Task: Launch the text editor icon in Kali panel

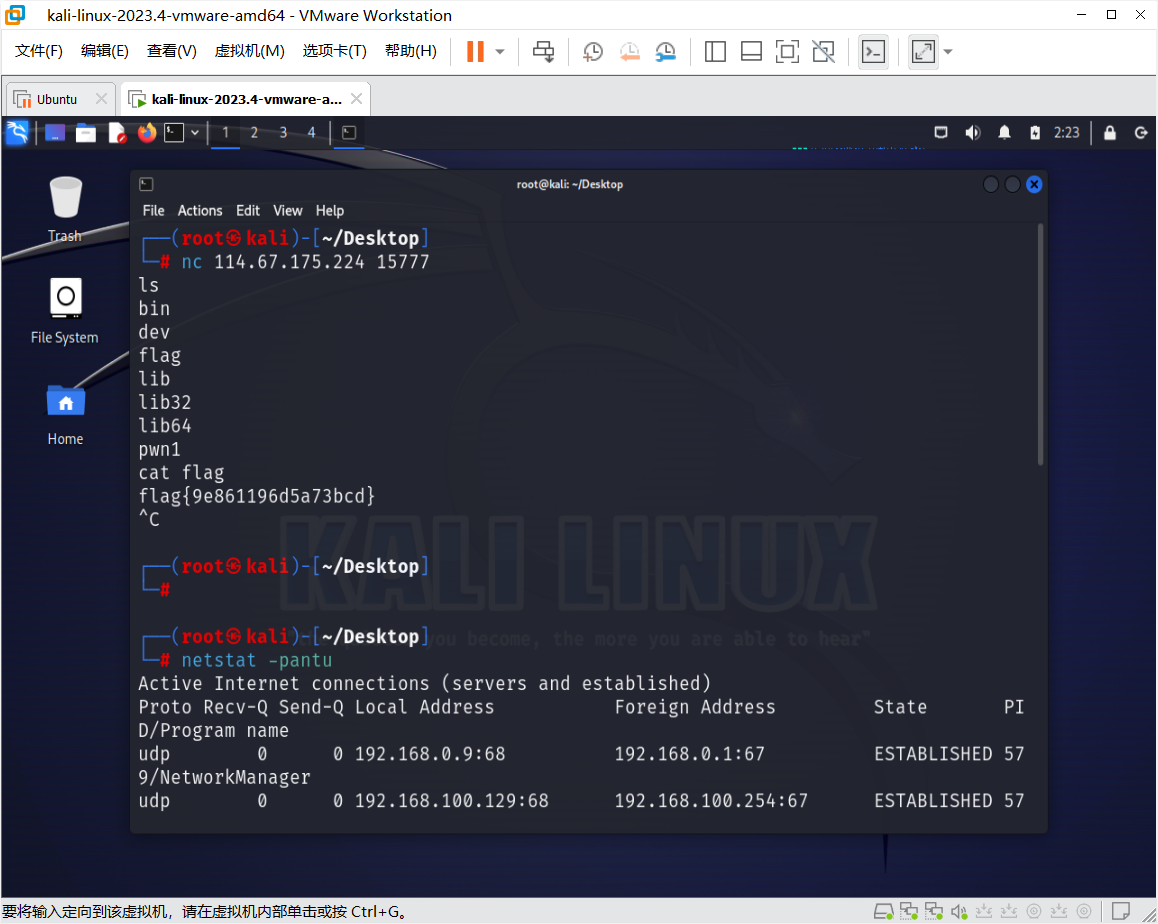Action: pos(117,133)
